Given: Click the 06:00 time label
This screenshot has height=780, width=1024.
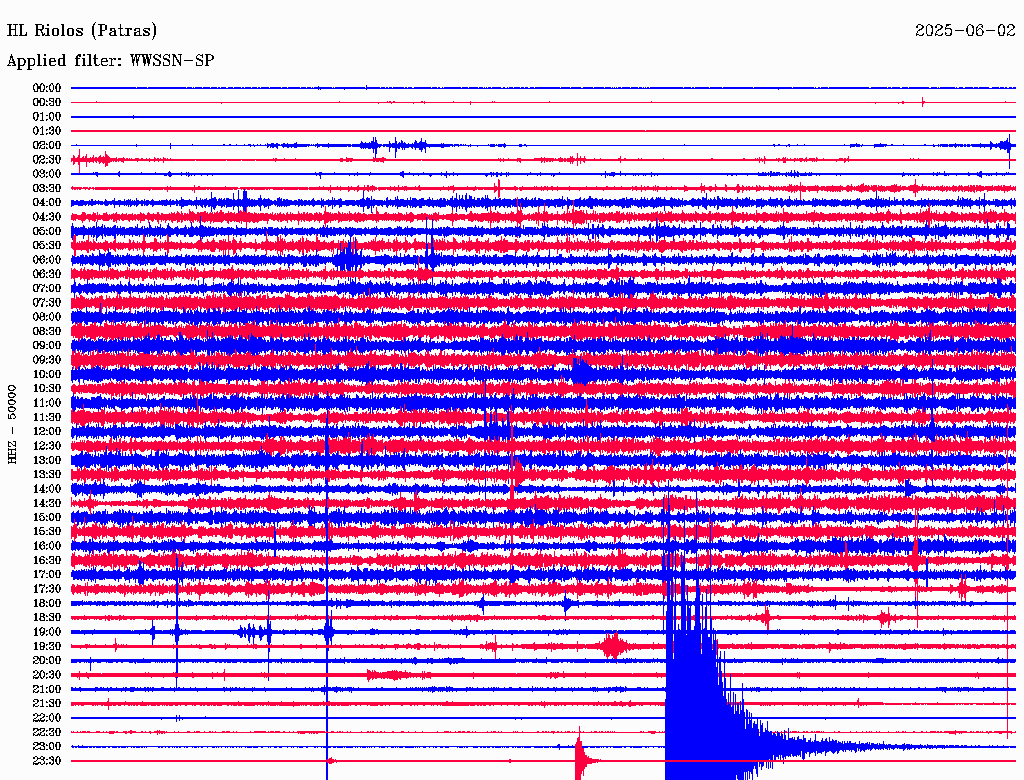Looking at the screenshot, I should click(47, 259).
